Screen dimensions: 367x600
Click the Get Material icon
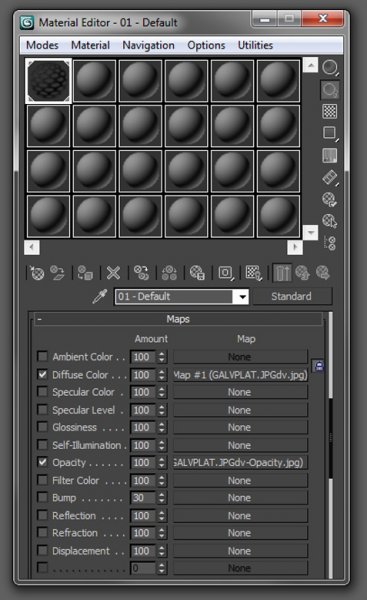click(37, 273)
